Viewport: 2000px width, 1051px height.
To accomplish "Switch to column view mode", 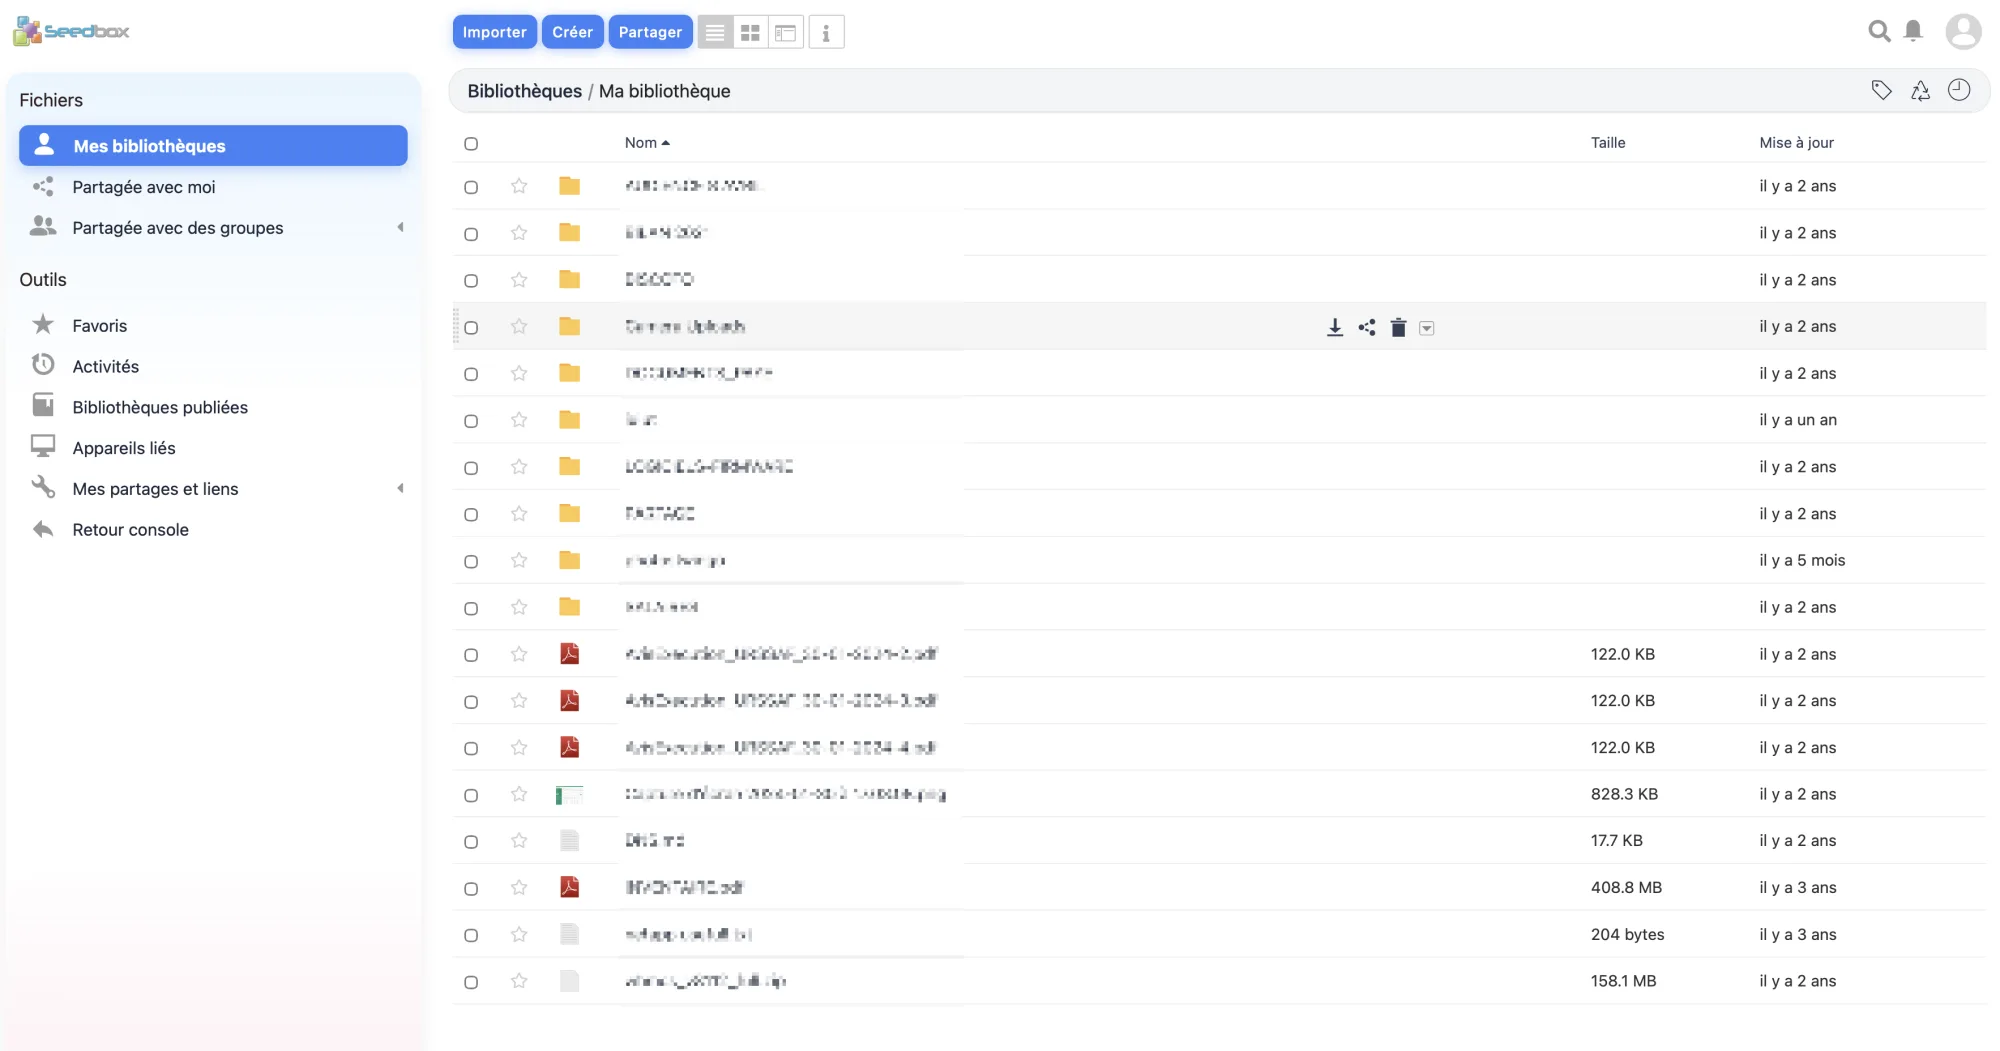I will [786, 32].
